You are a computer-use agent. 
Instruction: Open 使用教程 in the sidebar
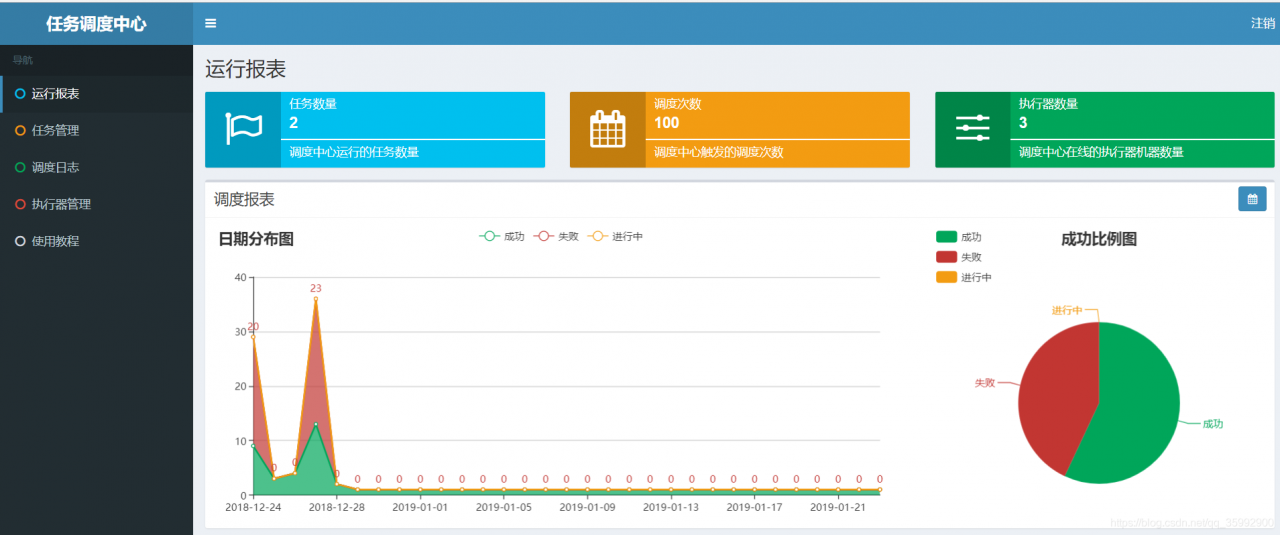point(97,241)
